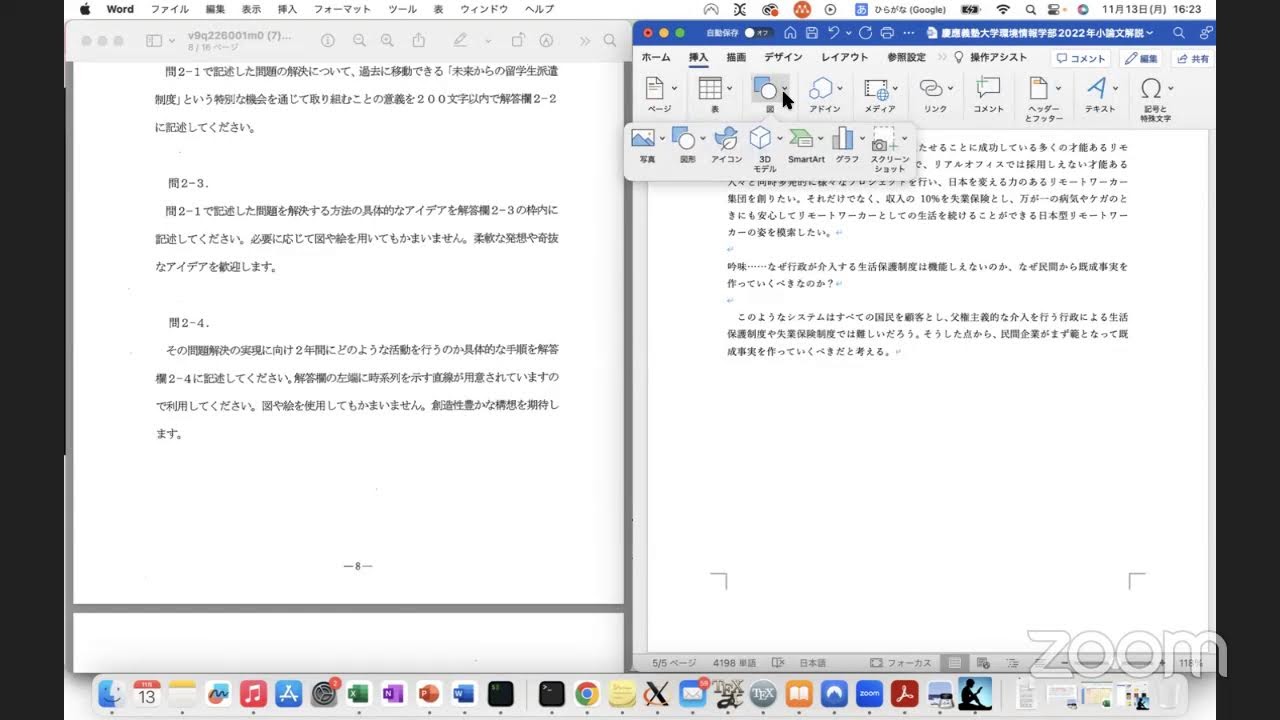The height and width of the screenshot is (720, 1280).
Task: Insert a picture with the 写真 icon
Action: [x=643, y=139]
